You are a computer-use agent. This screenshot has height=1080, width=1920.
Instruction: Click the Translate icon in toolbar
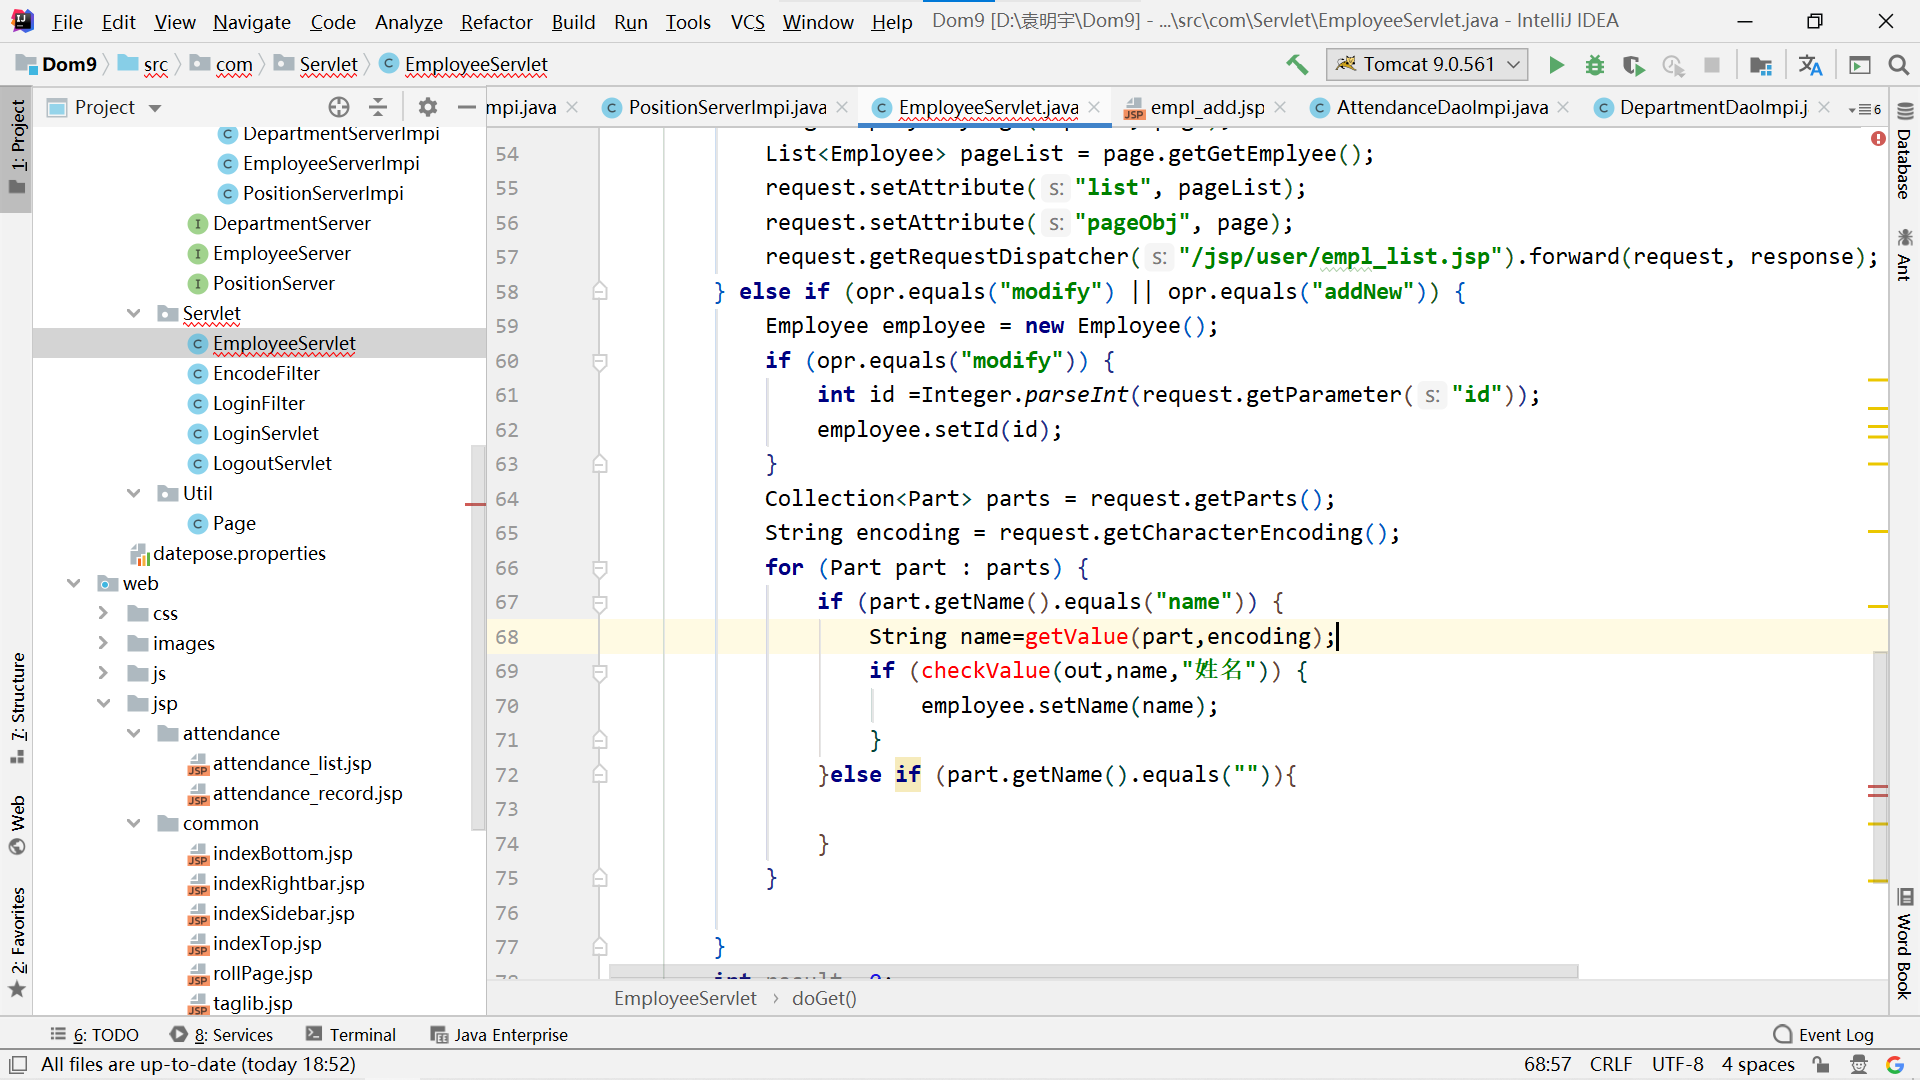(1810, 65)
